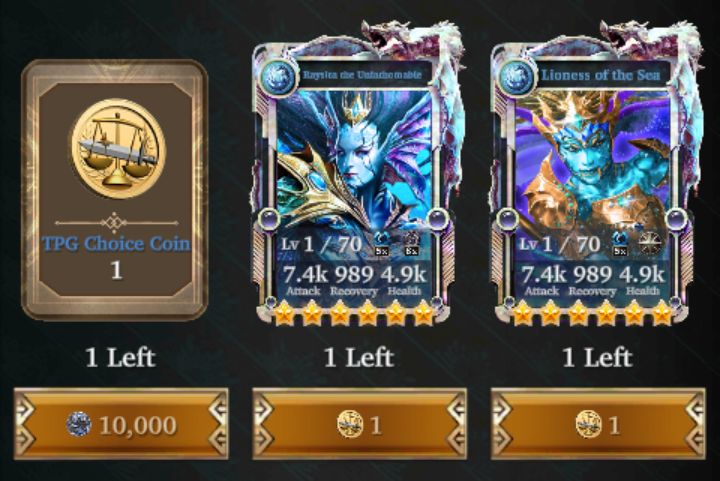The height and width of the screenshot is (481, 720).
Task: Tap water element badge on Lioness card
Action: 517,76
